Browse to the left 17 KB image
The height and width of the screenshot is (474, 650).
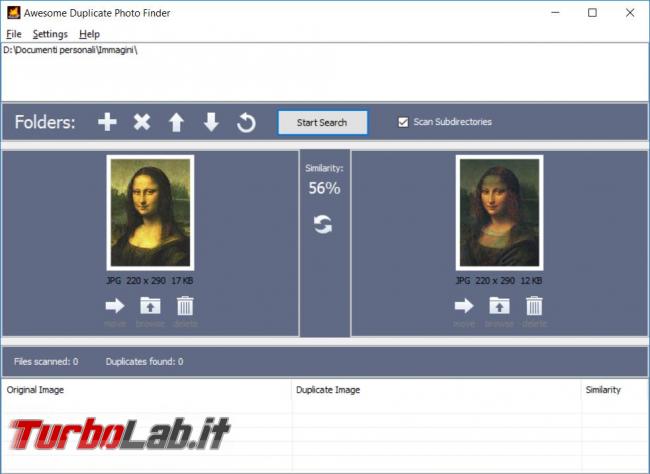coord(150,306)
